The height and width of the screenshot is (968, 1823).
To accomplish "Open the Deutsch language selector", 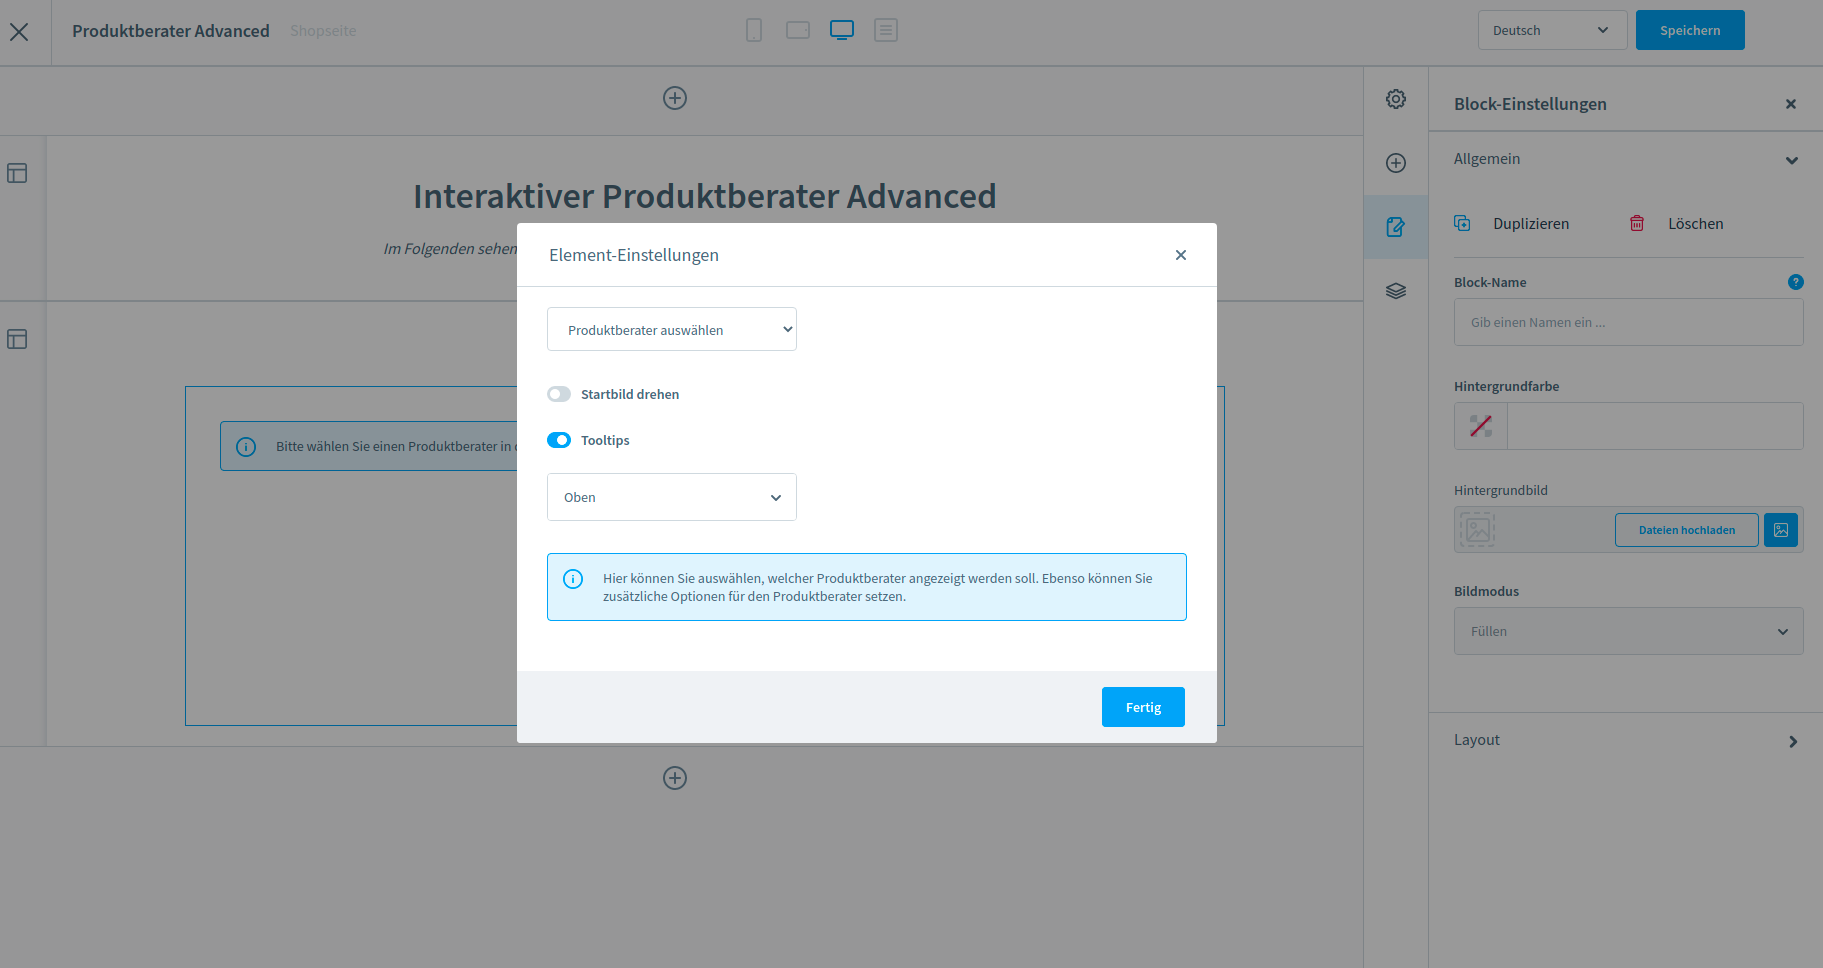I will 1551,30.
